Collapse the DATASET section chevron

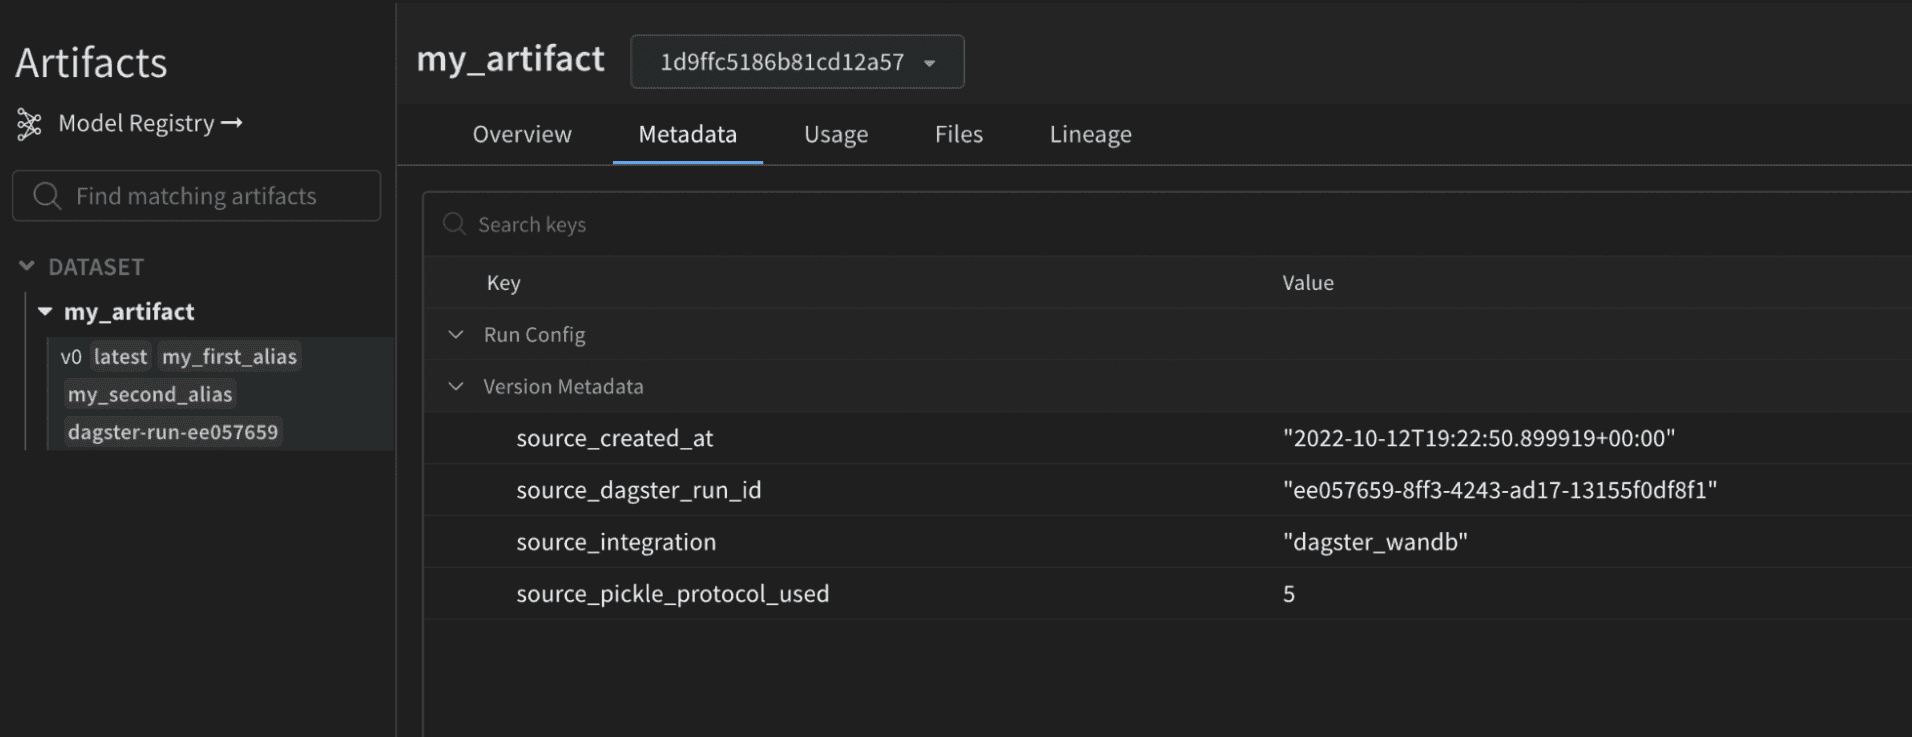click(x=27, y=266)
